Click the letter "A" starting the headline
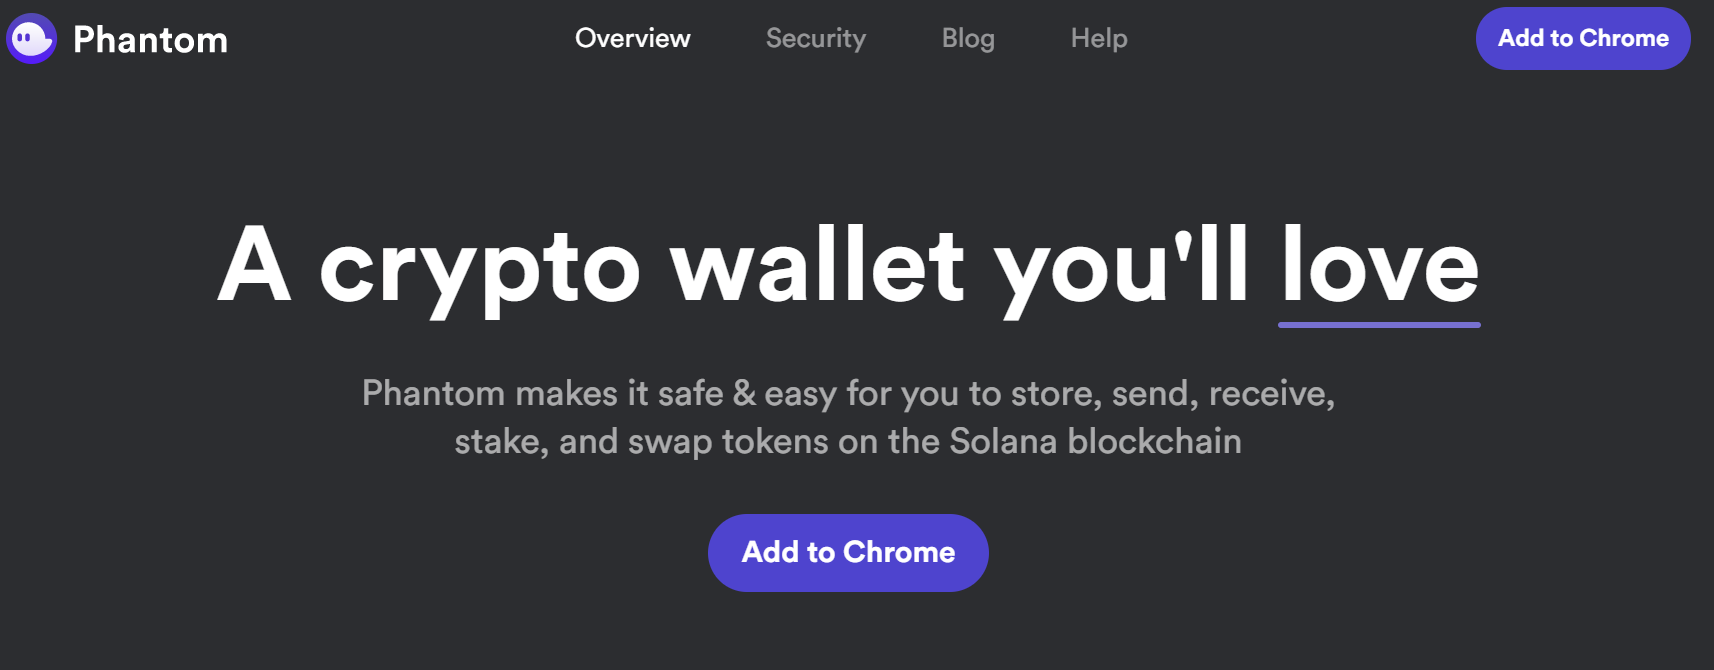1714x670 pixels. 255,263
